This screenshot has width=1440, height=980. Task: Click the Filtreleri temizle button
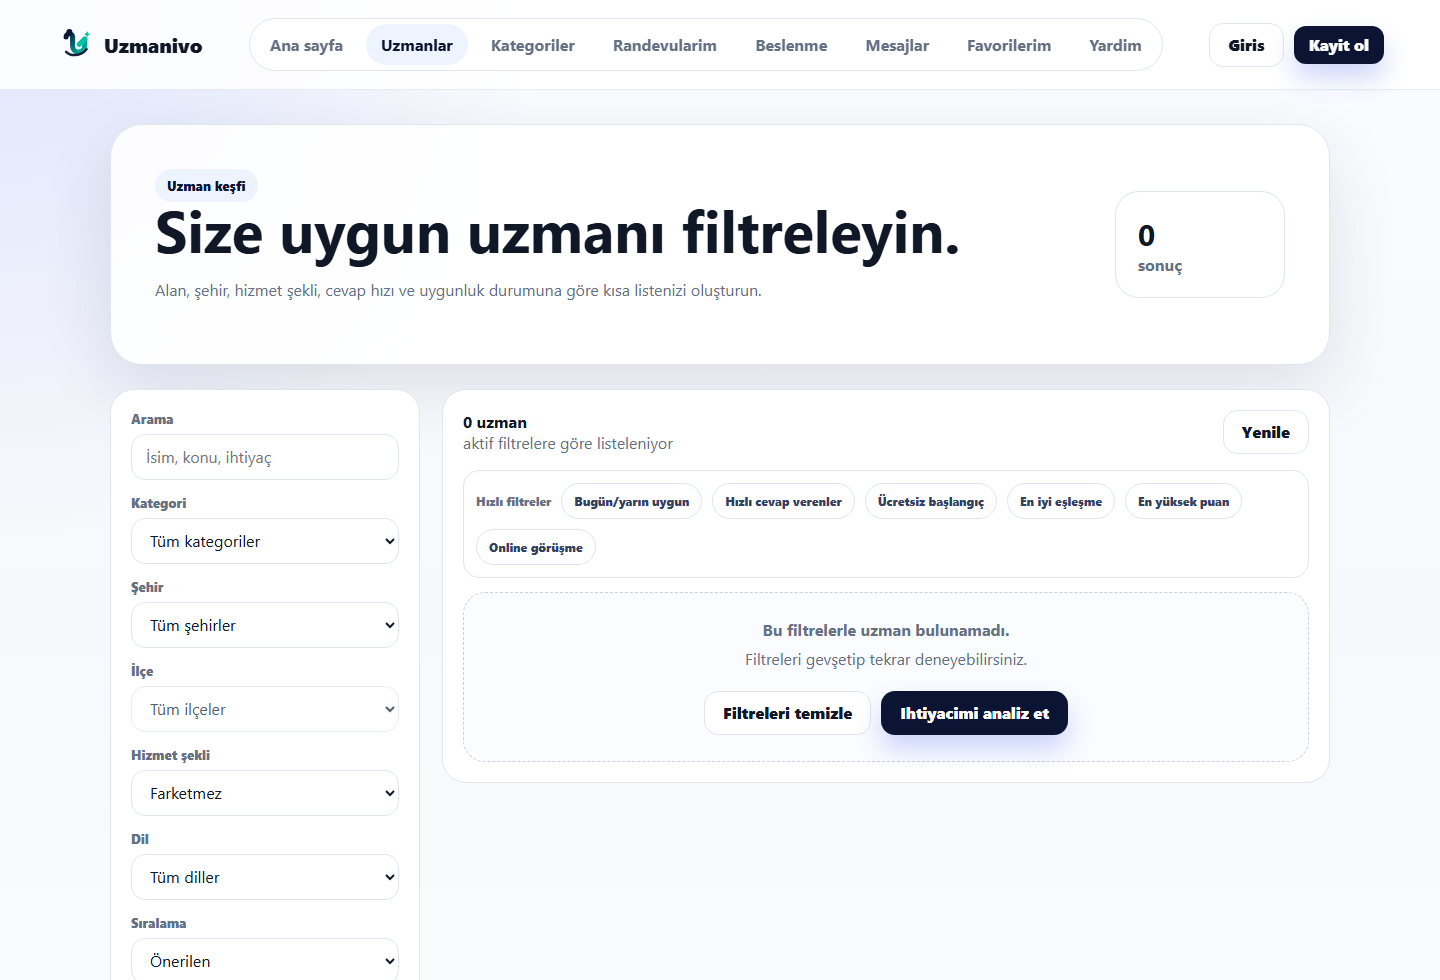click(x=787, y=713)
